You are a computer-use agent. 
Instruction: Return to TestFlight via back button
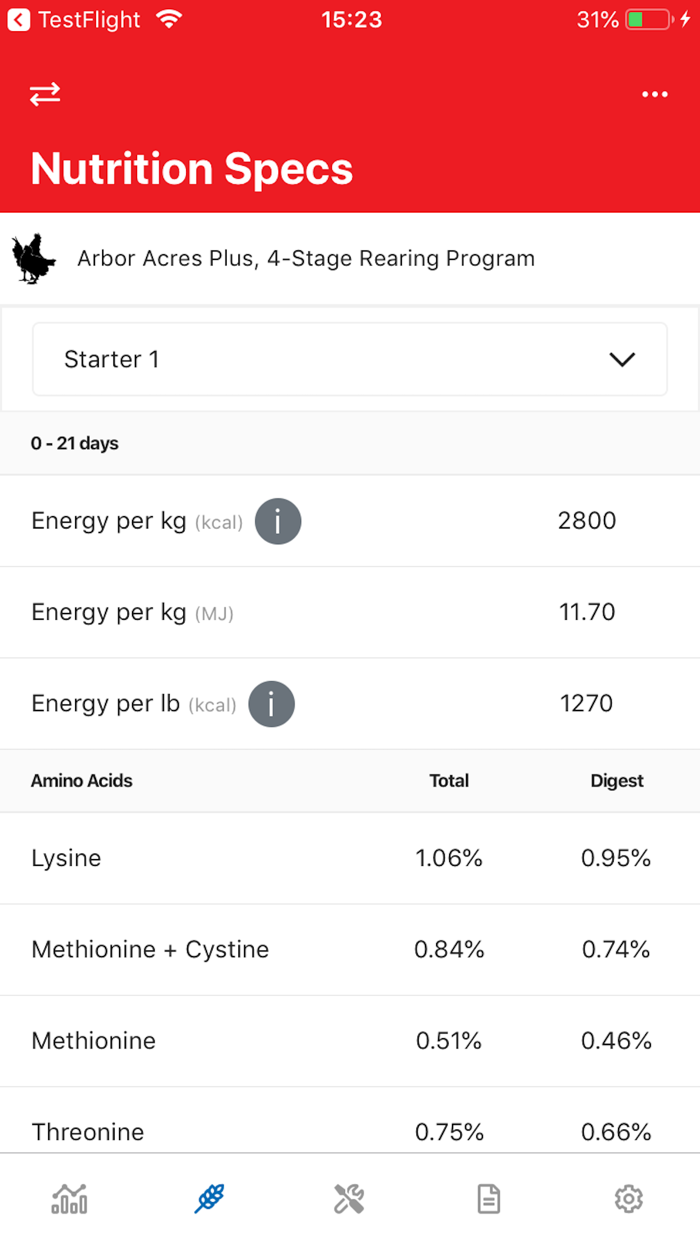[x=19, y=19]
